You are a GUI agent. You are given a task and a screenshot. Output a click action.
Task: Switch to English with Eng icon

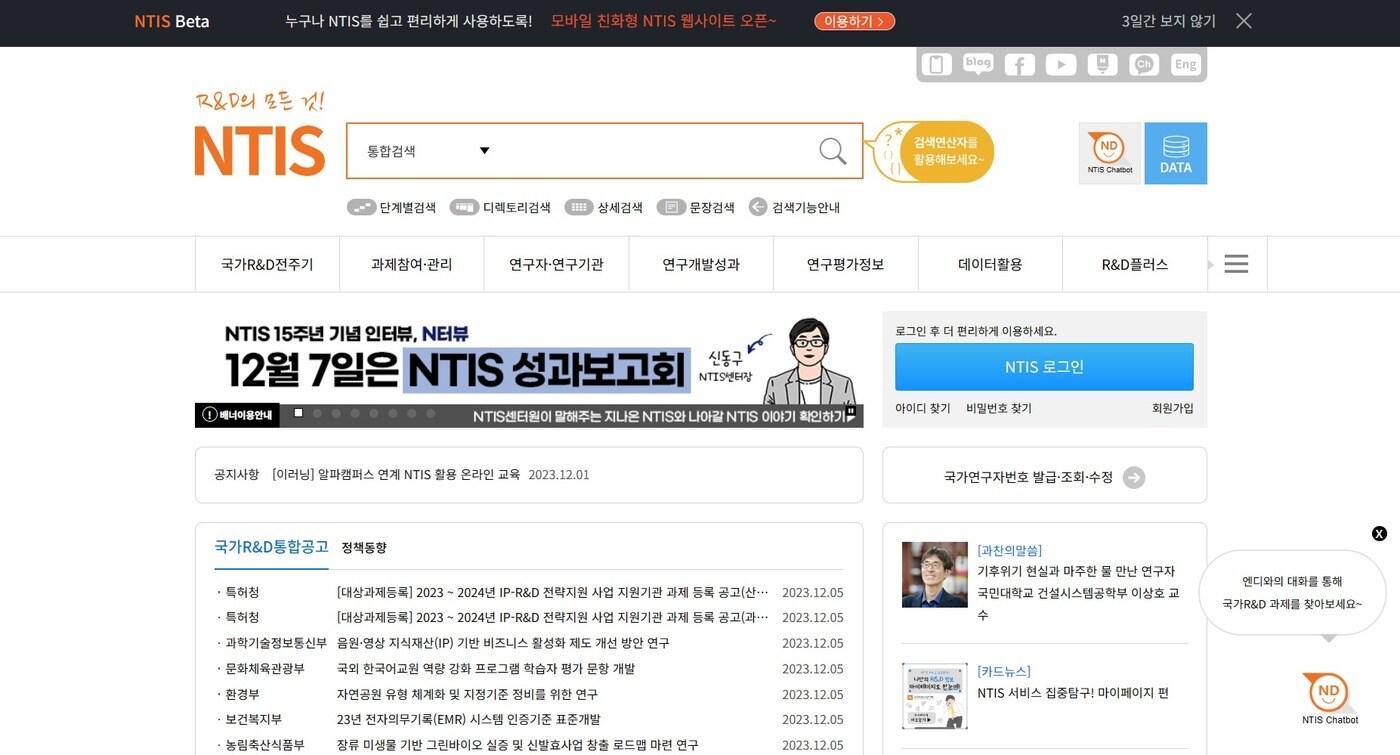point(1185,65)
